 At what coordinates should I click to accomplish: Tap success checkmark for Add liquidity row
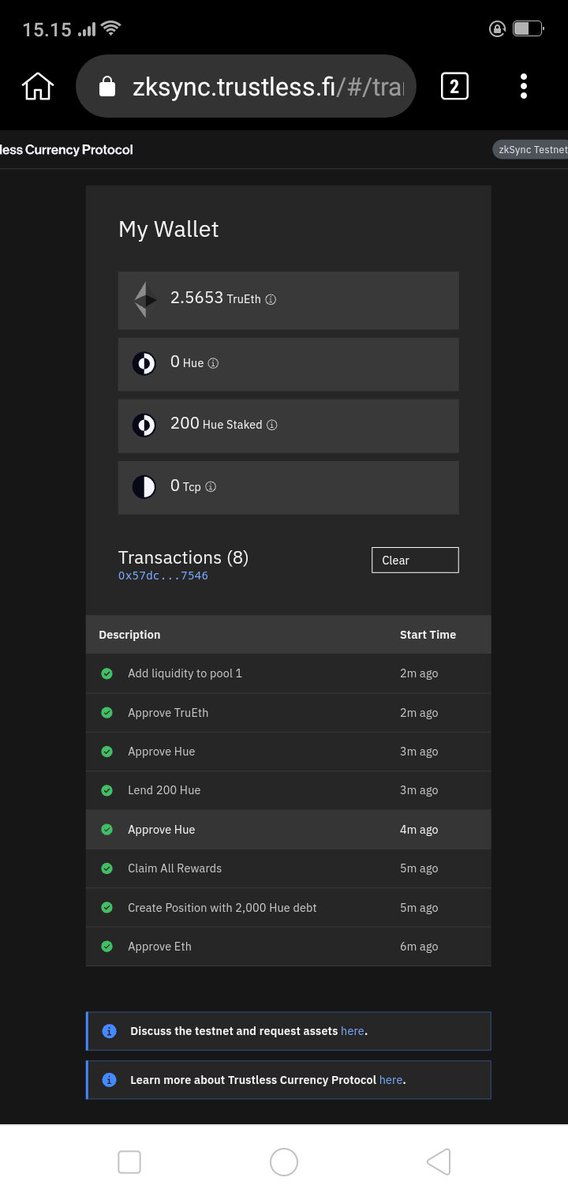(x=107, y=674)
